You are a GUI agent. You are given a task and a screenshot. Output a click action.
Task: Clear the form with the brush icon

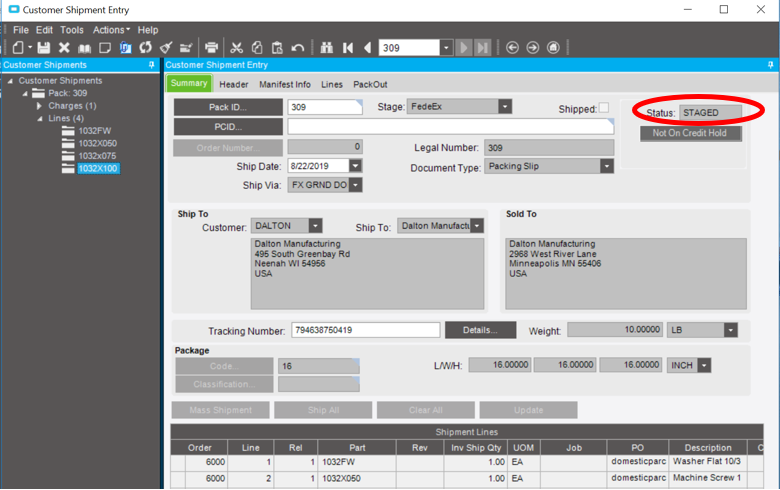[x=166, y=48]
